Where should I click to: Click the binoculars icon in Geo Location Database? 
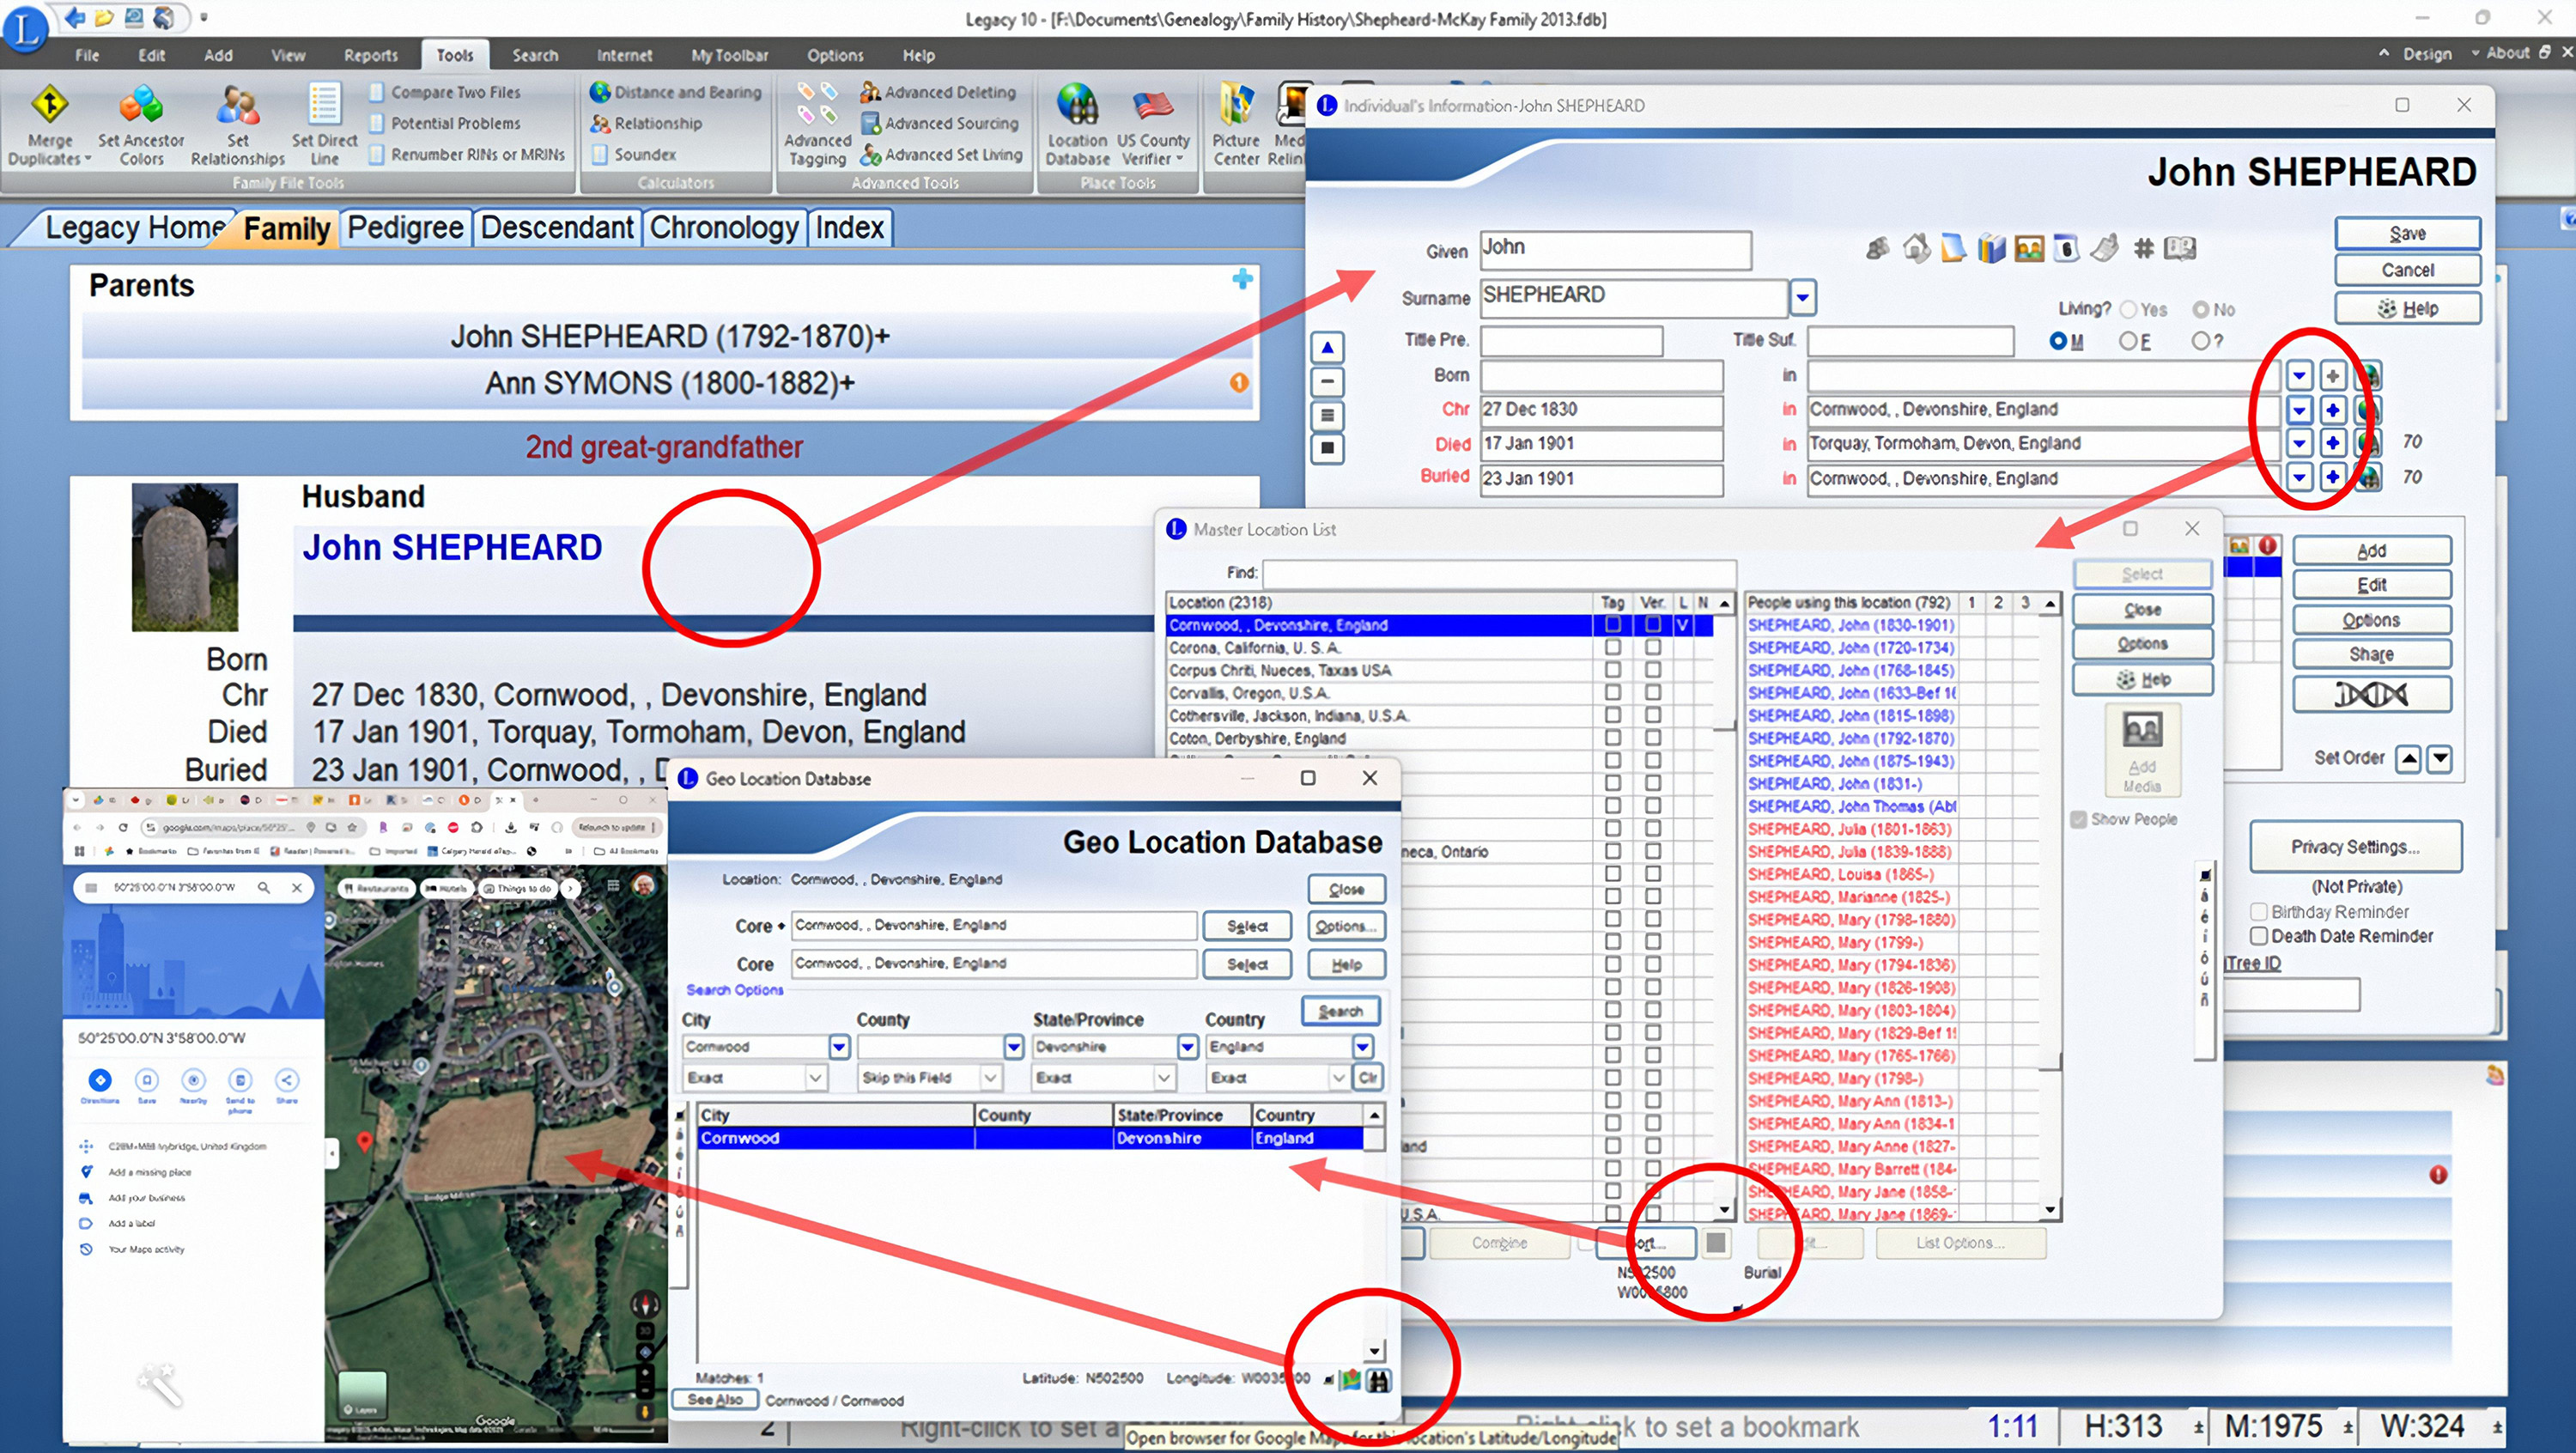point(1379,1381)
